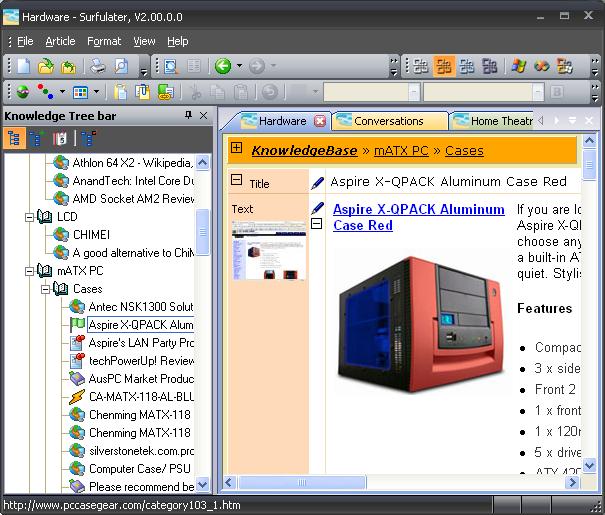Toggle auto-hide pin on Knowledge Tree bar
The image size is (605, 515).
[x=188, y=115]
